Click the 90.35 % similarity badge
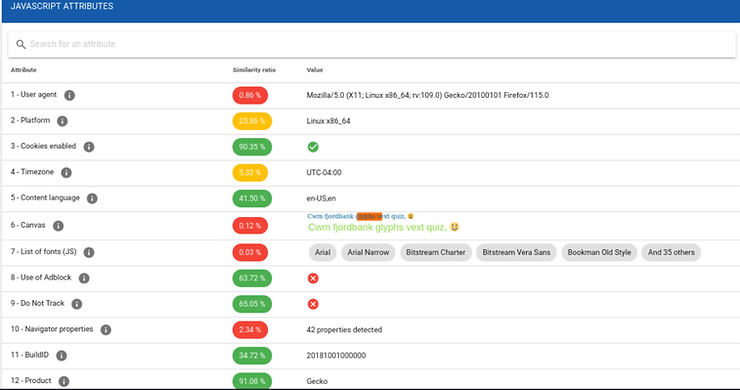Image resolution: width=740 pixels, height=390 pixels. coord(252,147)
